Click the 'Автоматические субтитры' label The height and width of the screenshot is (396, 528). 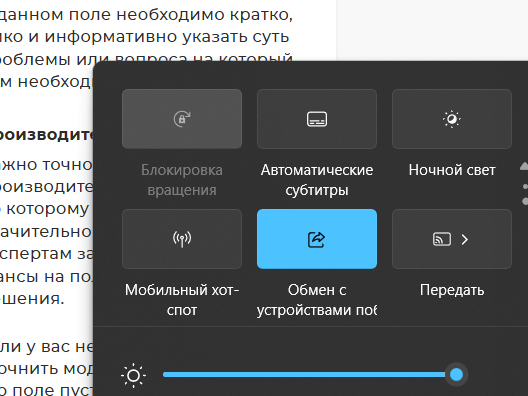317,180
